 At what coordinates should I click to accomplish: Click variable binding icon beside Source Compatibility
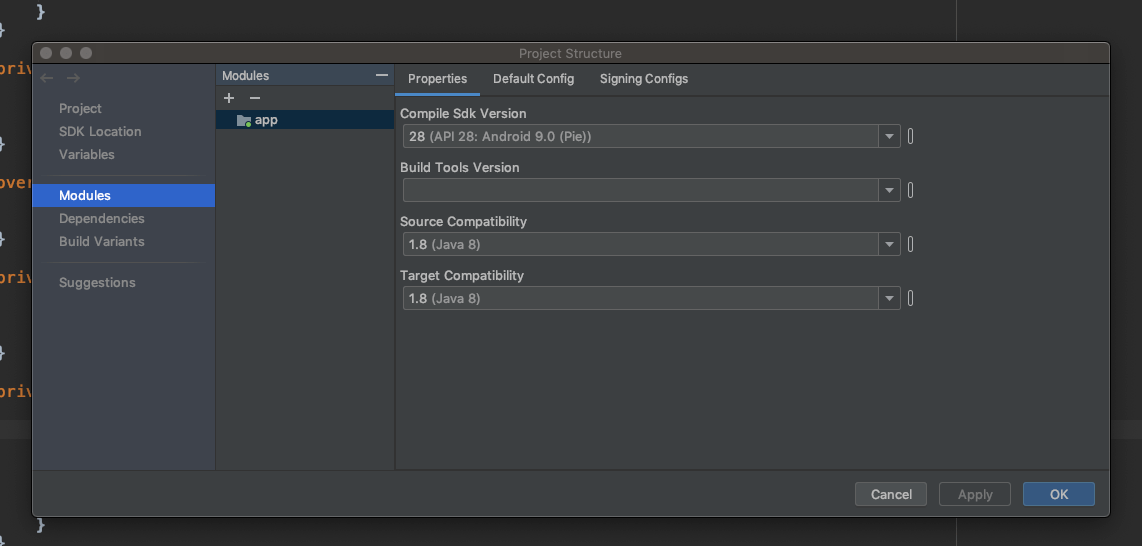(910, 244)
